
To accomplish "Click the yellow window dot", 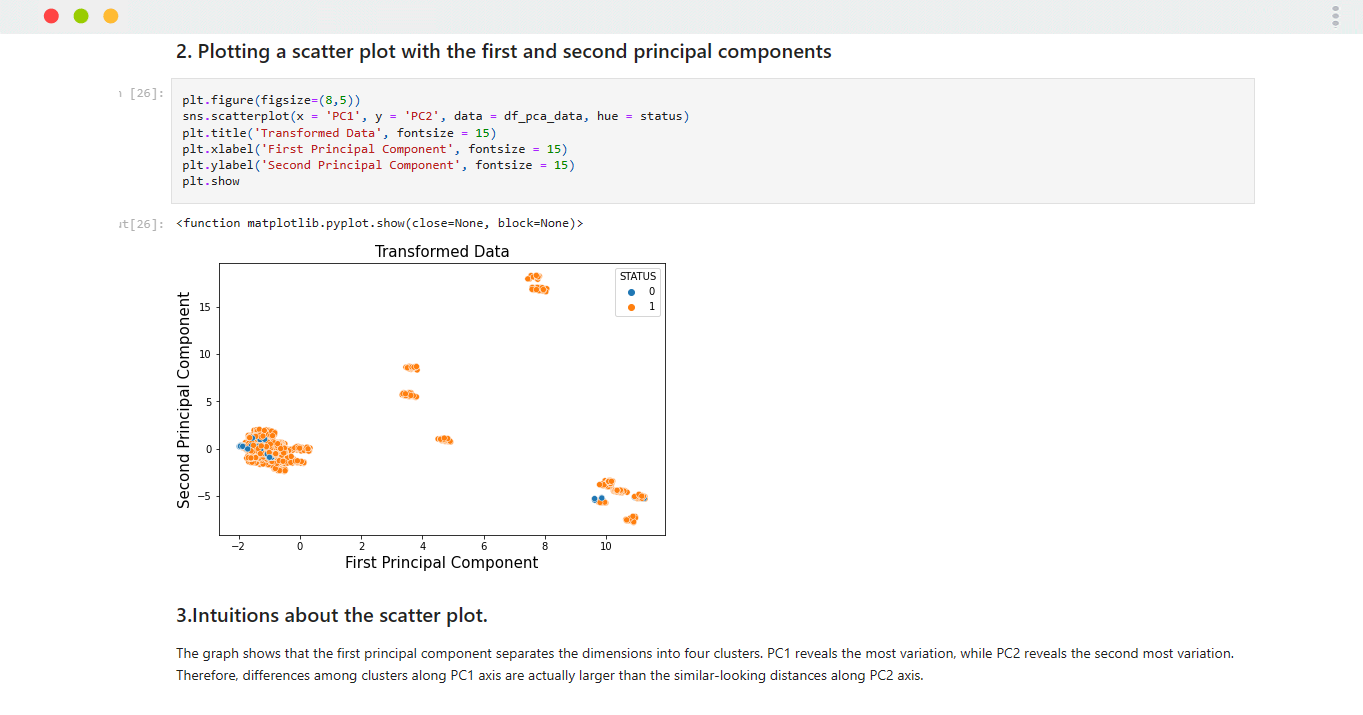I will pyautogui.click(x=110, y=16).
